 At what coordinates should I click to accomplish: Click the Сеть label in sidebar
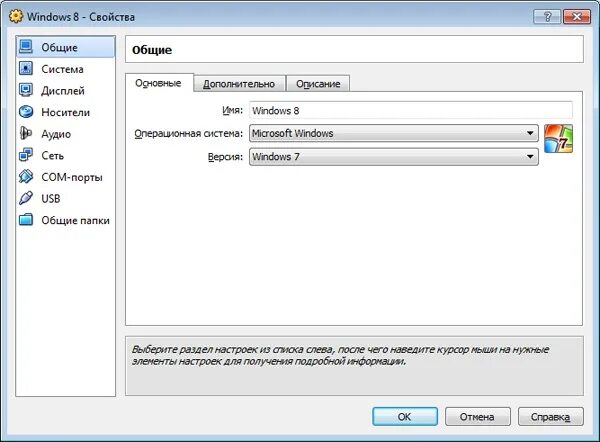[52, 155]
